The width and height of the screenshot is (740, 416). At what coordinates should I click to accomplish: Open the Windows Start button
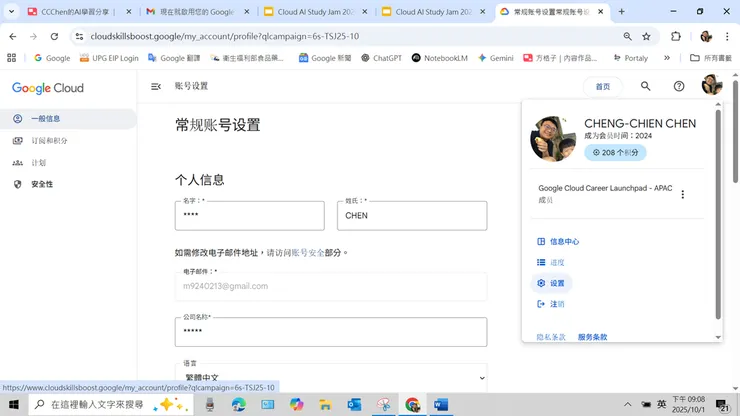click(x=14, y=405)
